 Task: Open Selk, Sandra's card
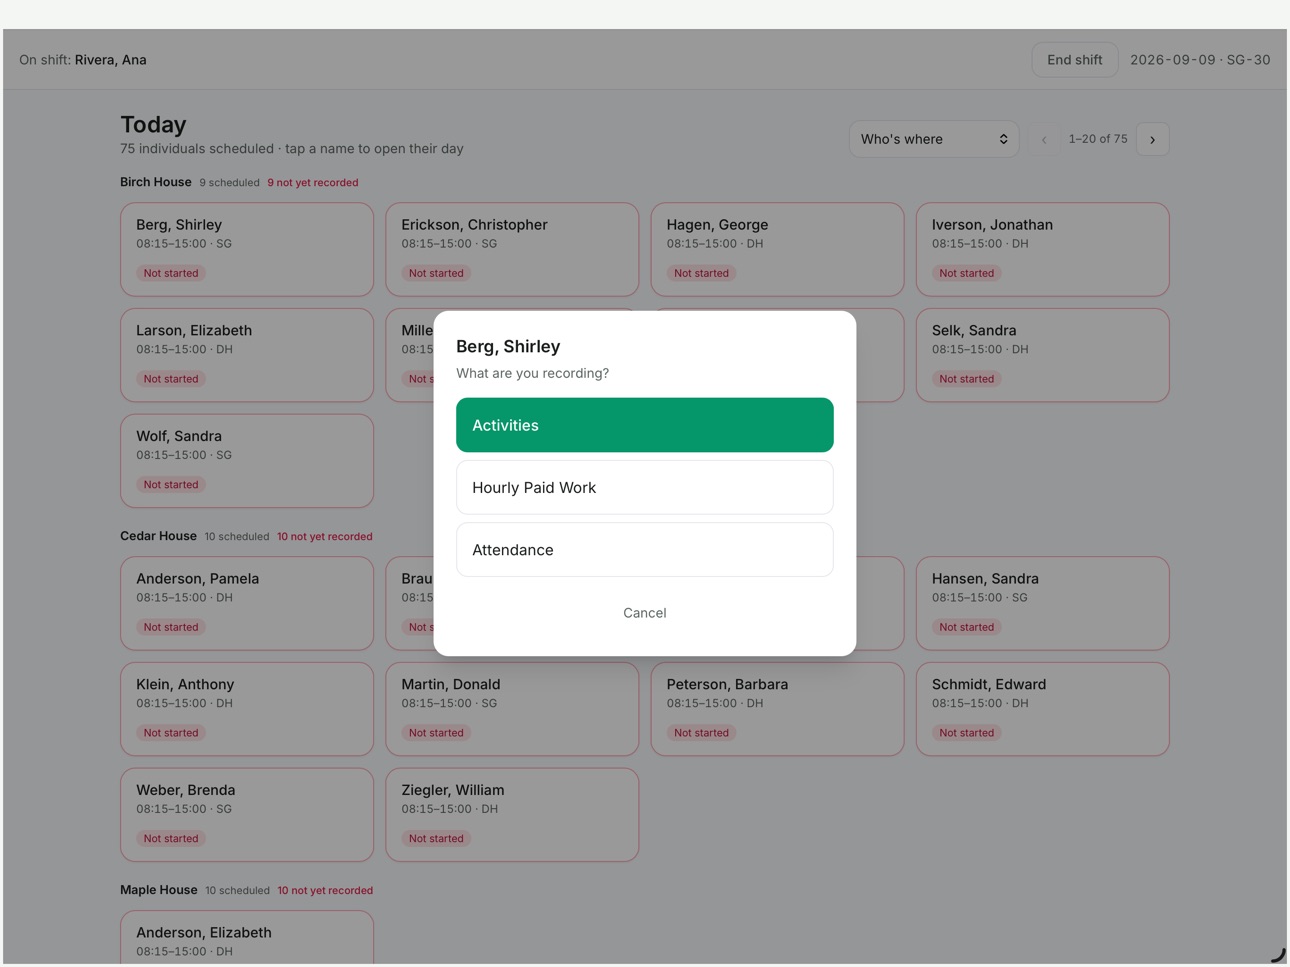pyautogui.click(x=1042, y=355)
